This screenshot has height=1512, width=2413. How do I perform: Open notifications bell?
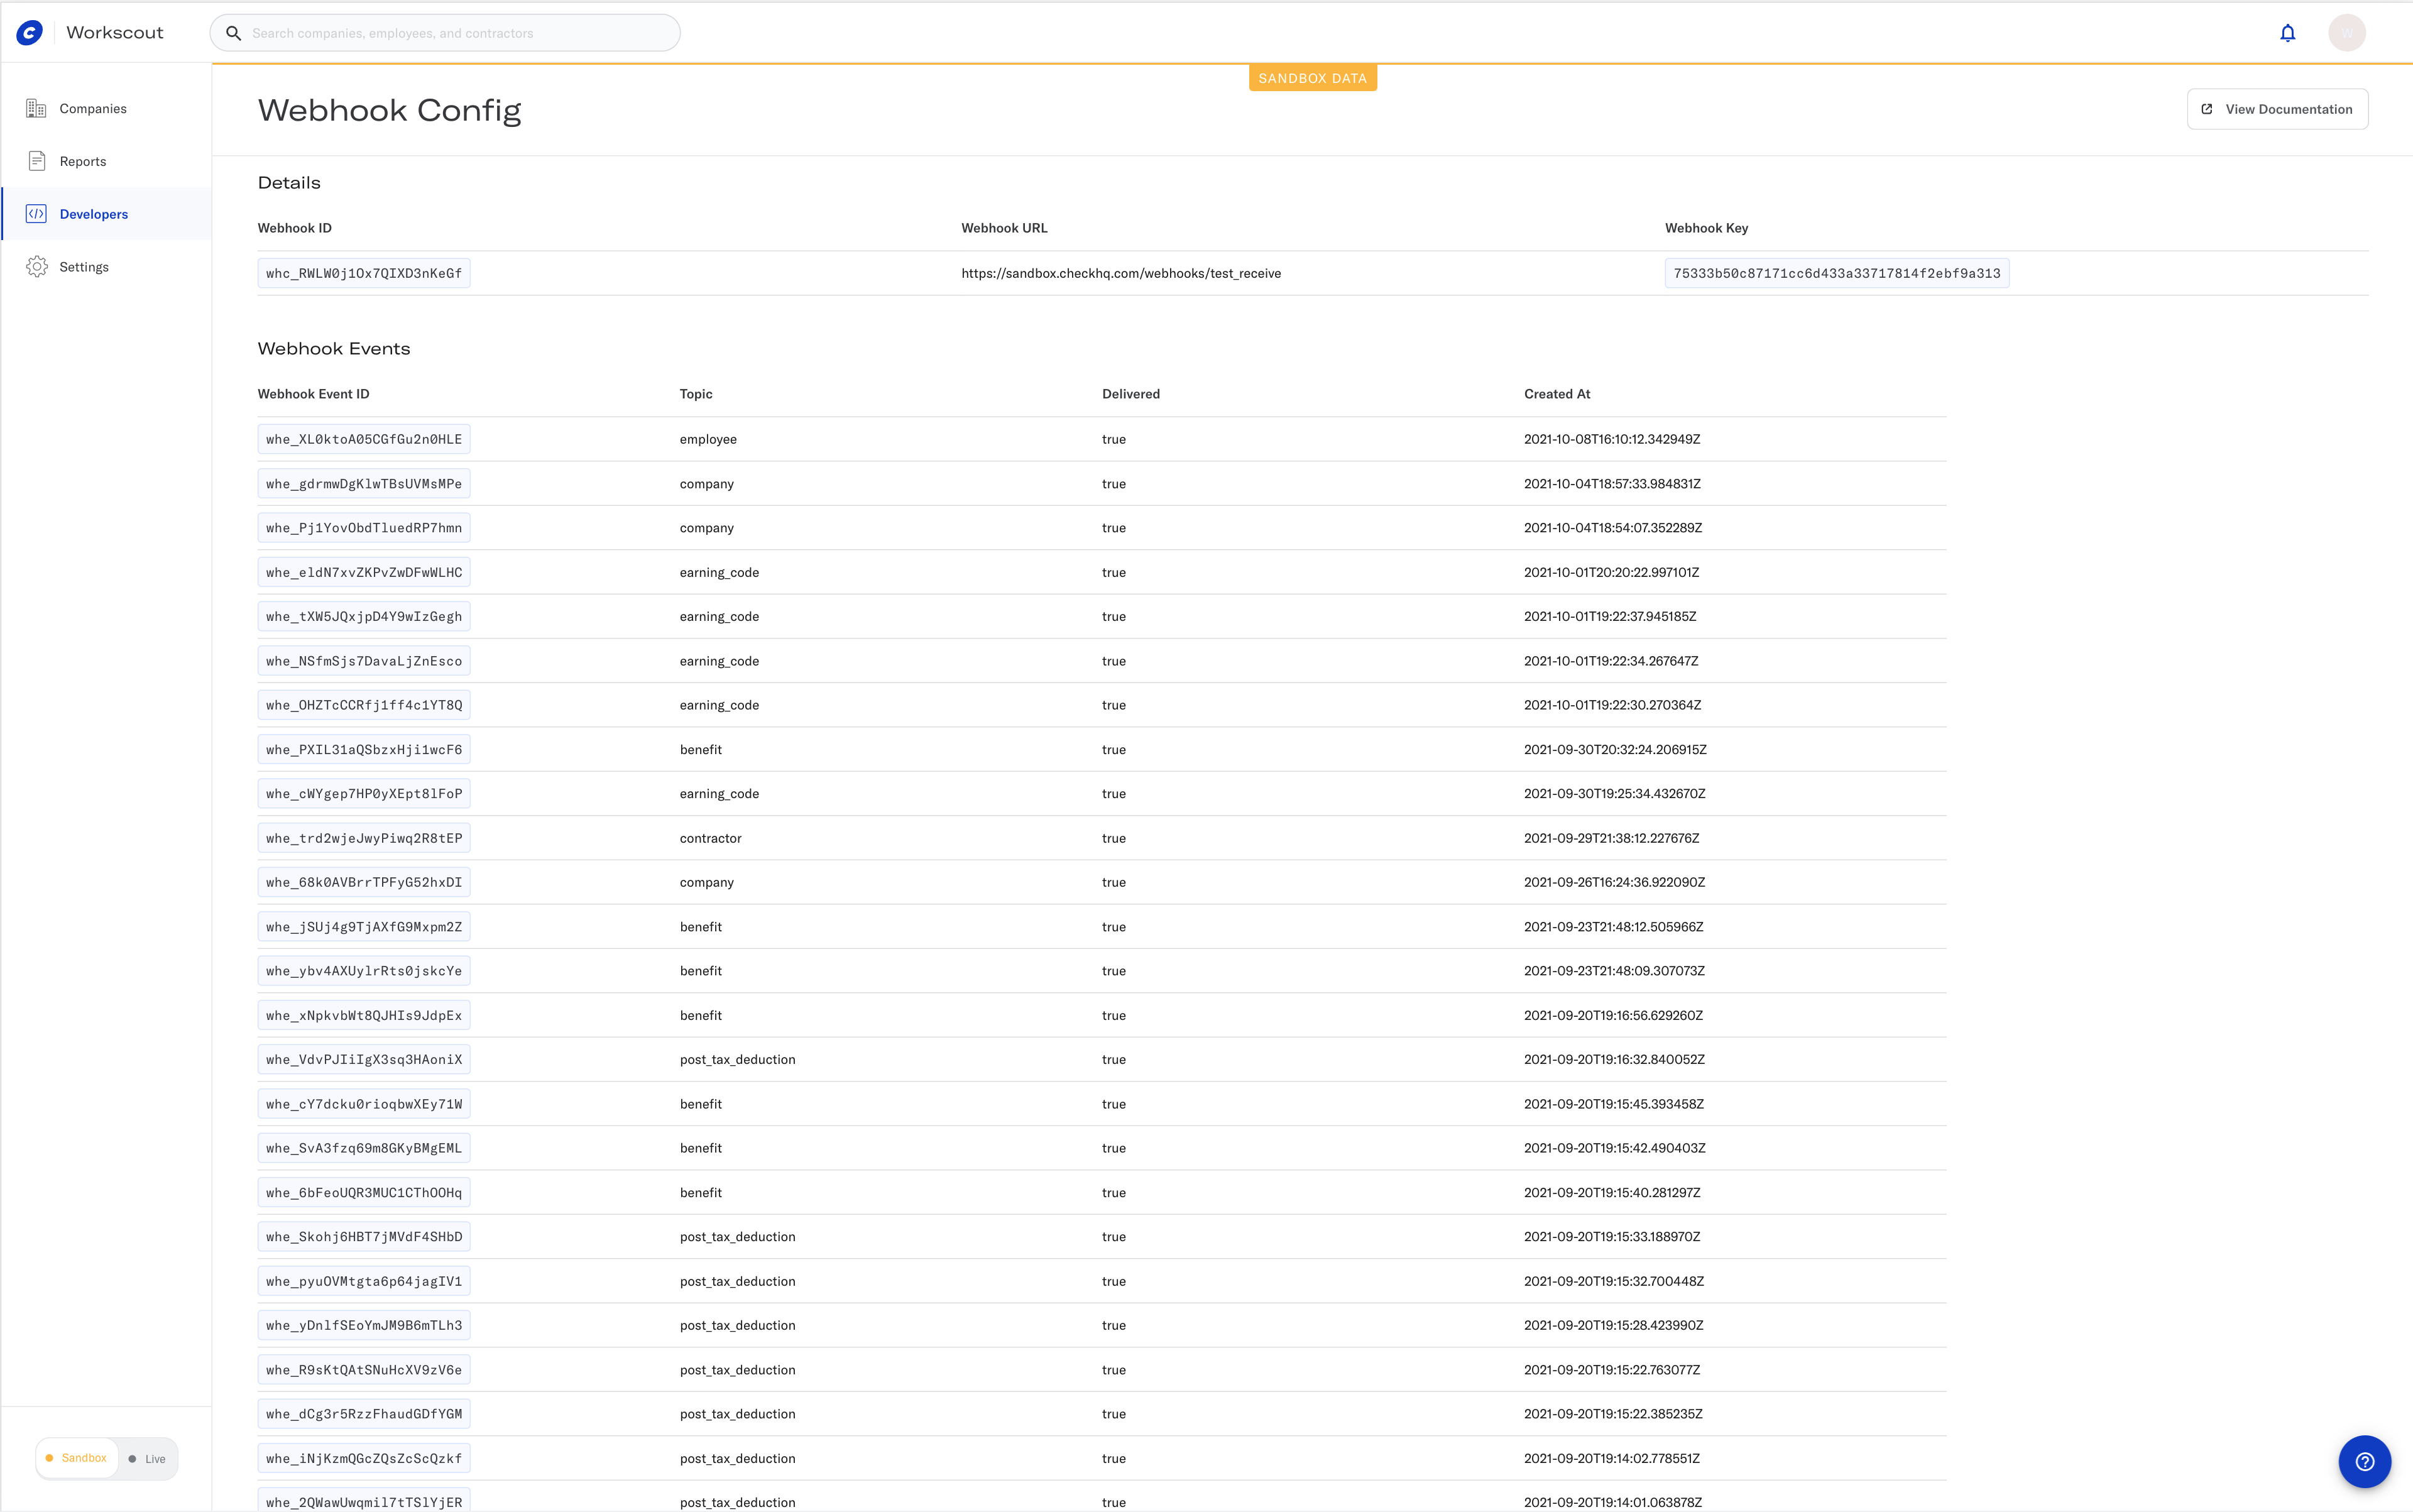[x=2287, y=33]
